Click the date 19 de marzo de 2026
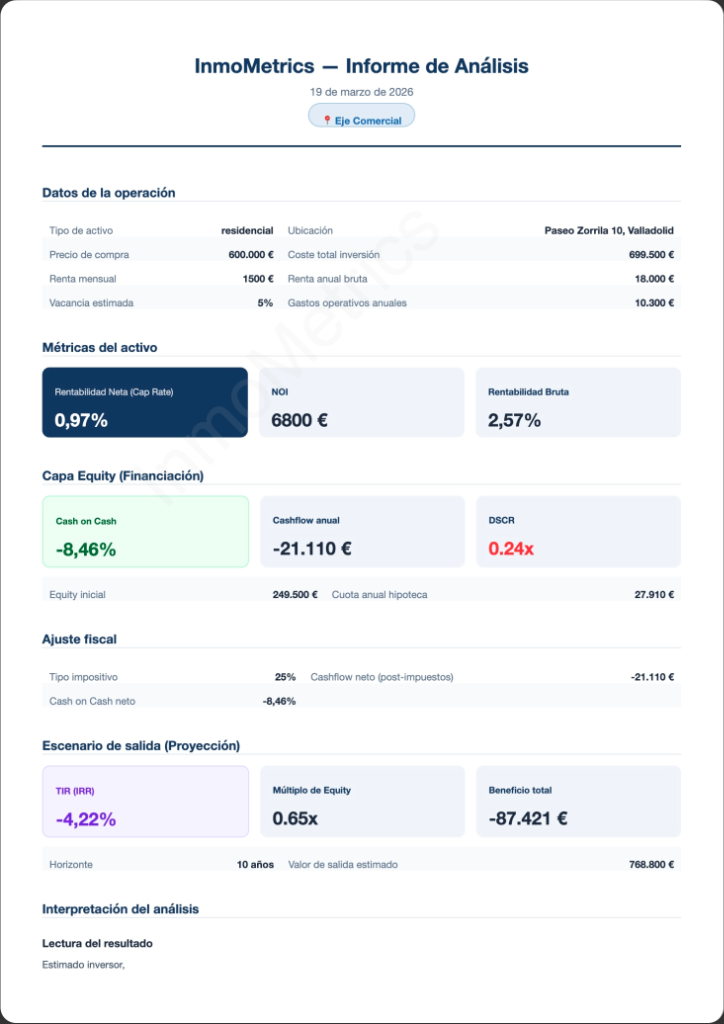724x1024 pixels. pyautogui.click(x=361, y=92)
